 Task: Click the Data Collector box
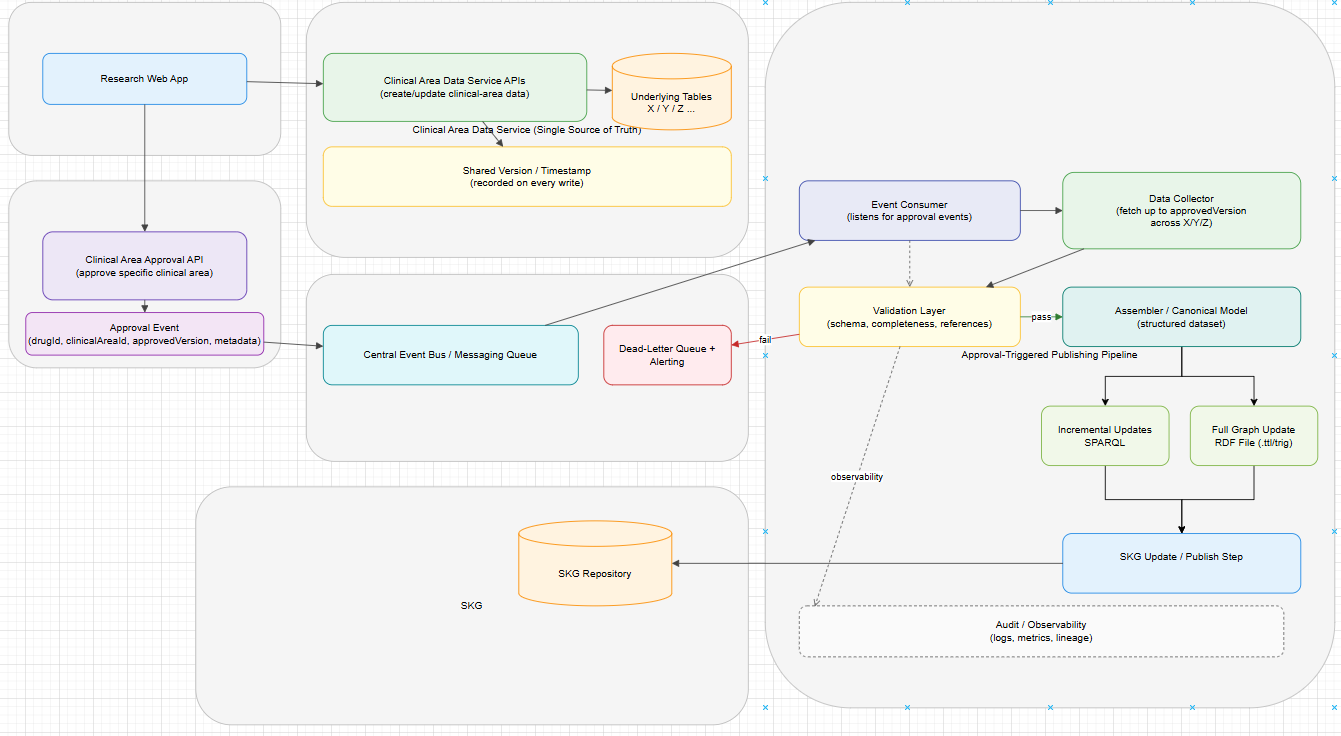[1180, 211]
